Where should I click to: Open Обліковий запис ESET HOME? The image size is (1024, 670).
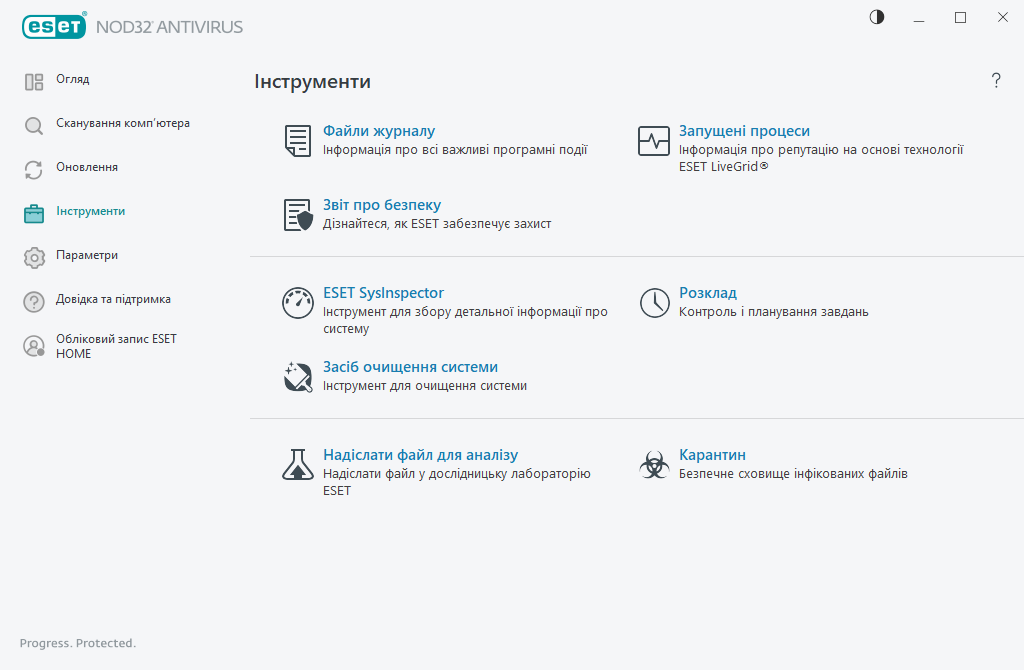(115, 346)
